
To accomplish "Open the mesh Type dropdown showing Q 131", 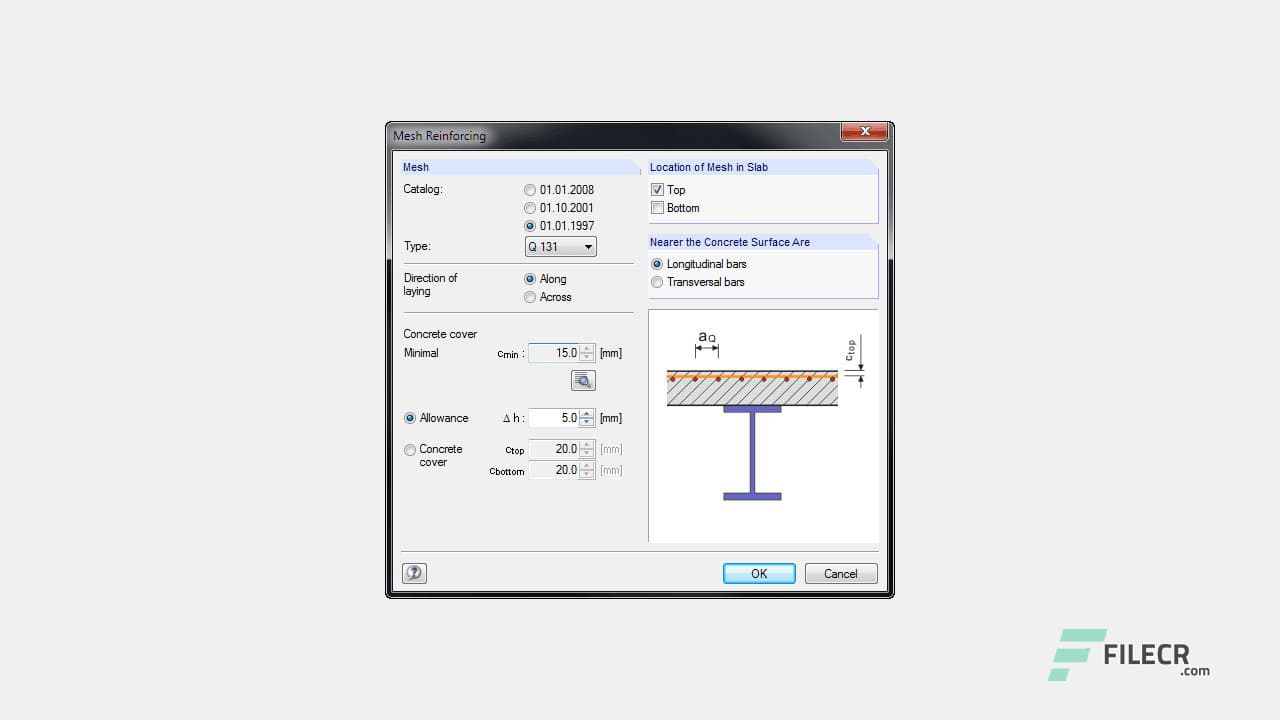I will [x=588, y=247].
